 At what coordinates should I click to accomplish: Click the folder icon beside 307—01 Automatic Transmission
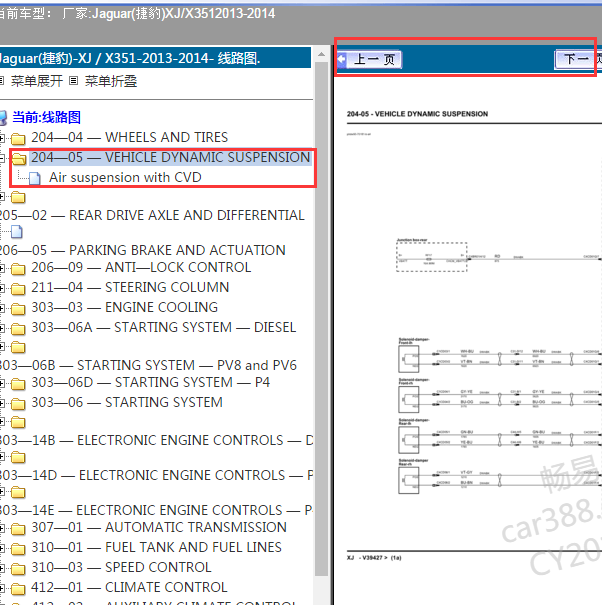pyautogui.click(x=18, y=529)
